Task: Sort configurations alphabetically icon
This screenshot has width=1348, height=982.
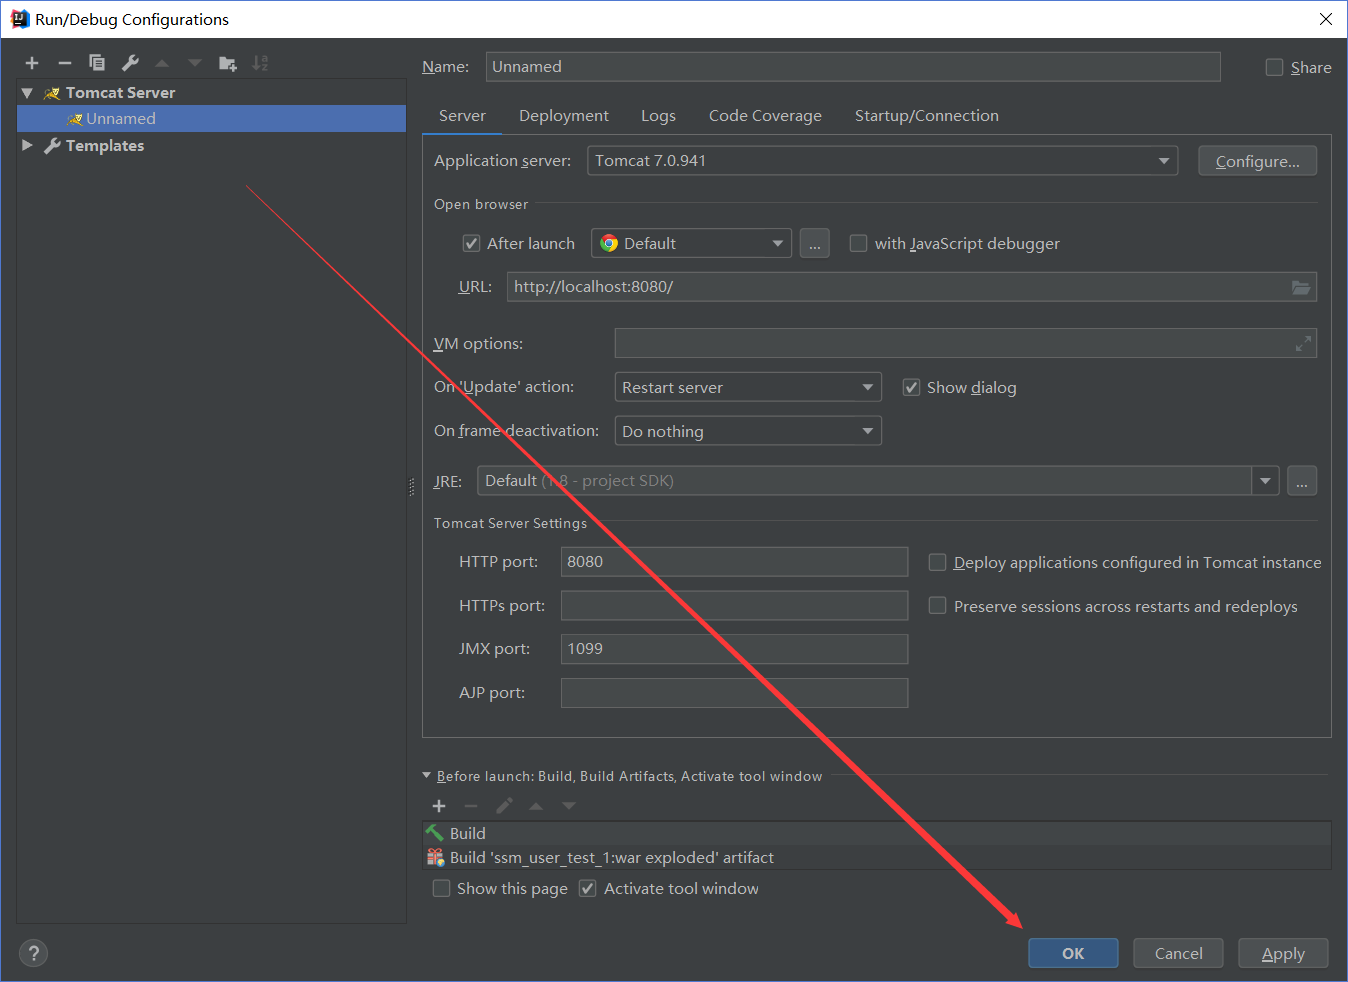Action: pos(260,63)
